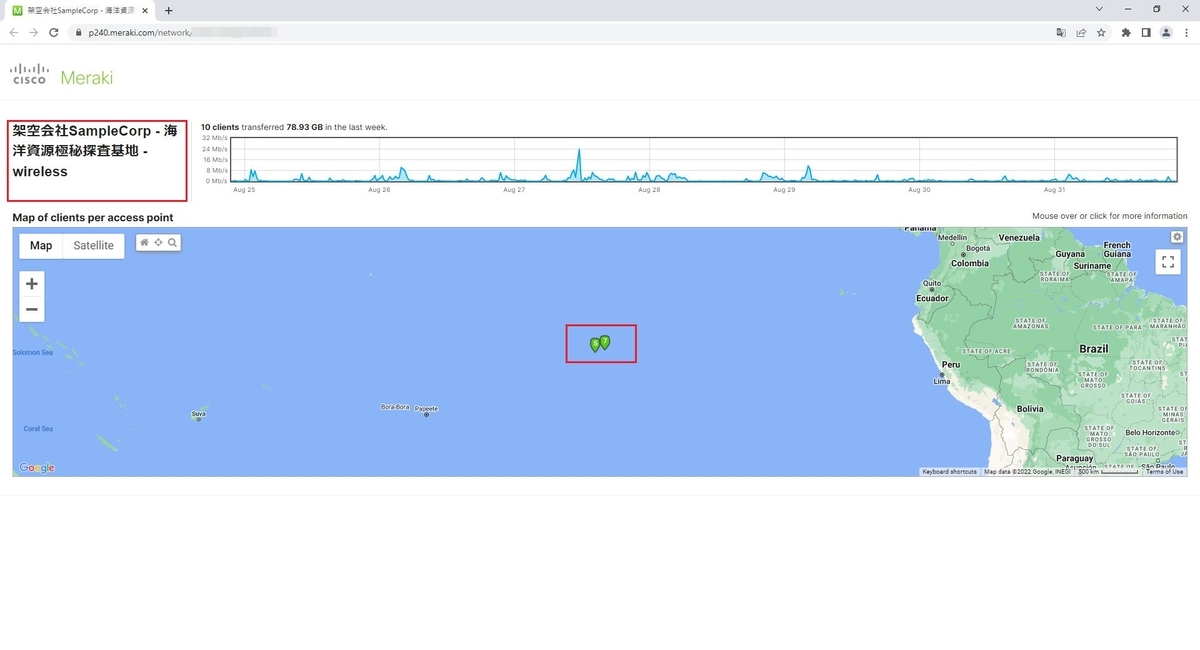Viewport: 1200px width, 650px height.
Task: Switch the map to Satellite view
Action: click(93, 245)
